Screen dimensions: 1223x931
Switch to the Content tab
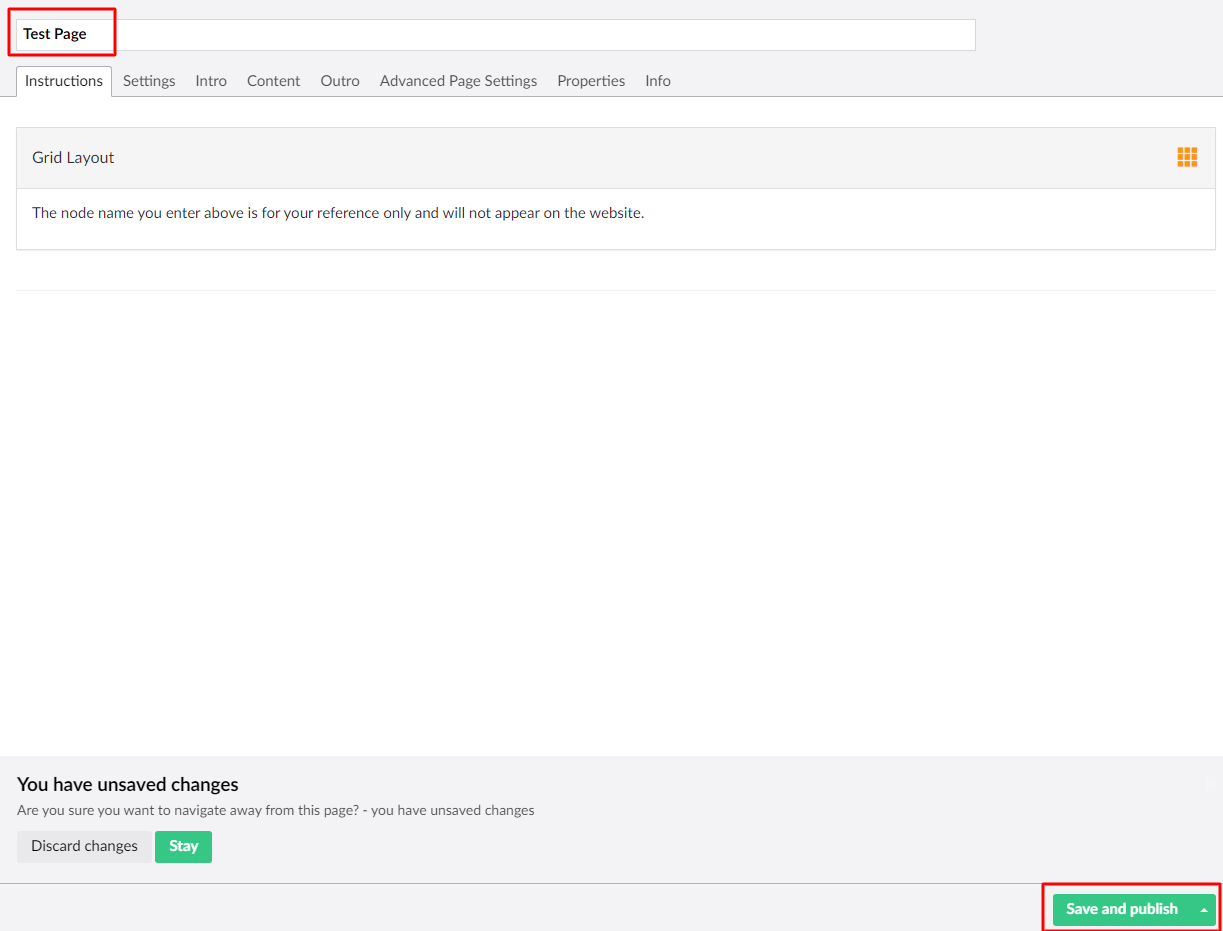coord(273,81)
